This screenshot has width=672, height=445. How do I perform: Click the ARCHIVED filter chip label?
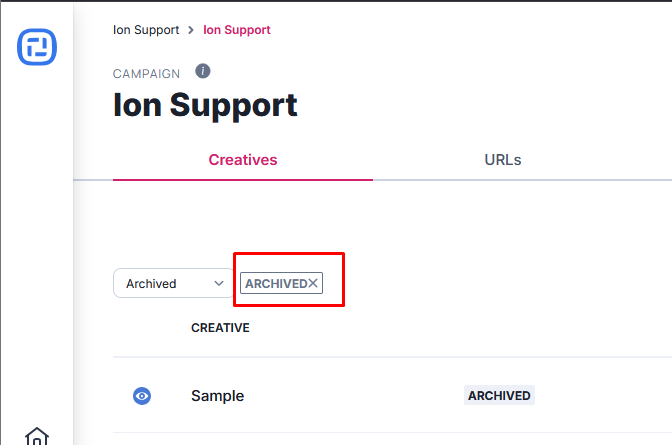coord(275,284)
